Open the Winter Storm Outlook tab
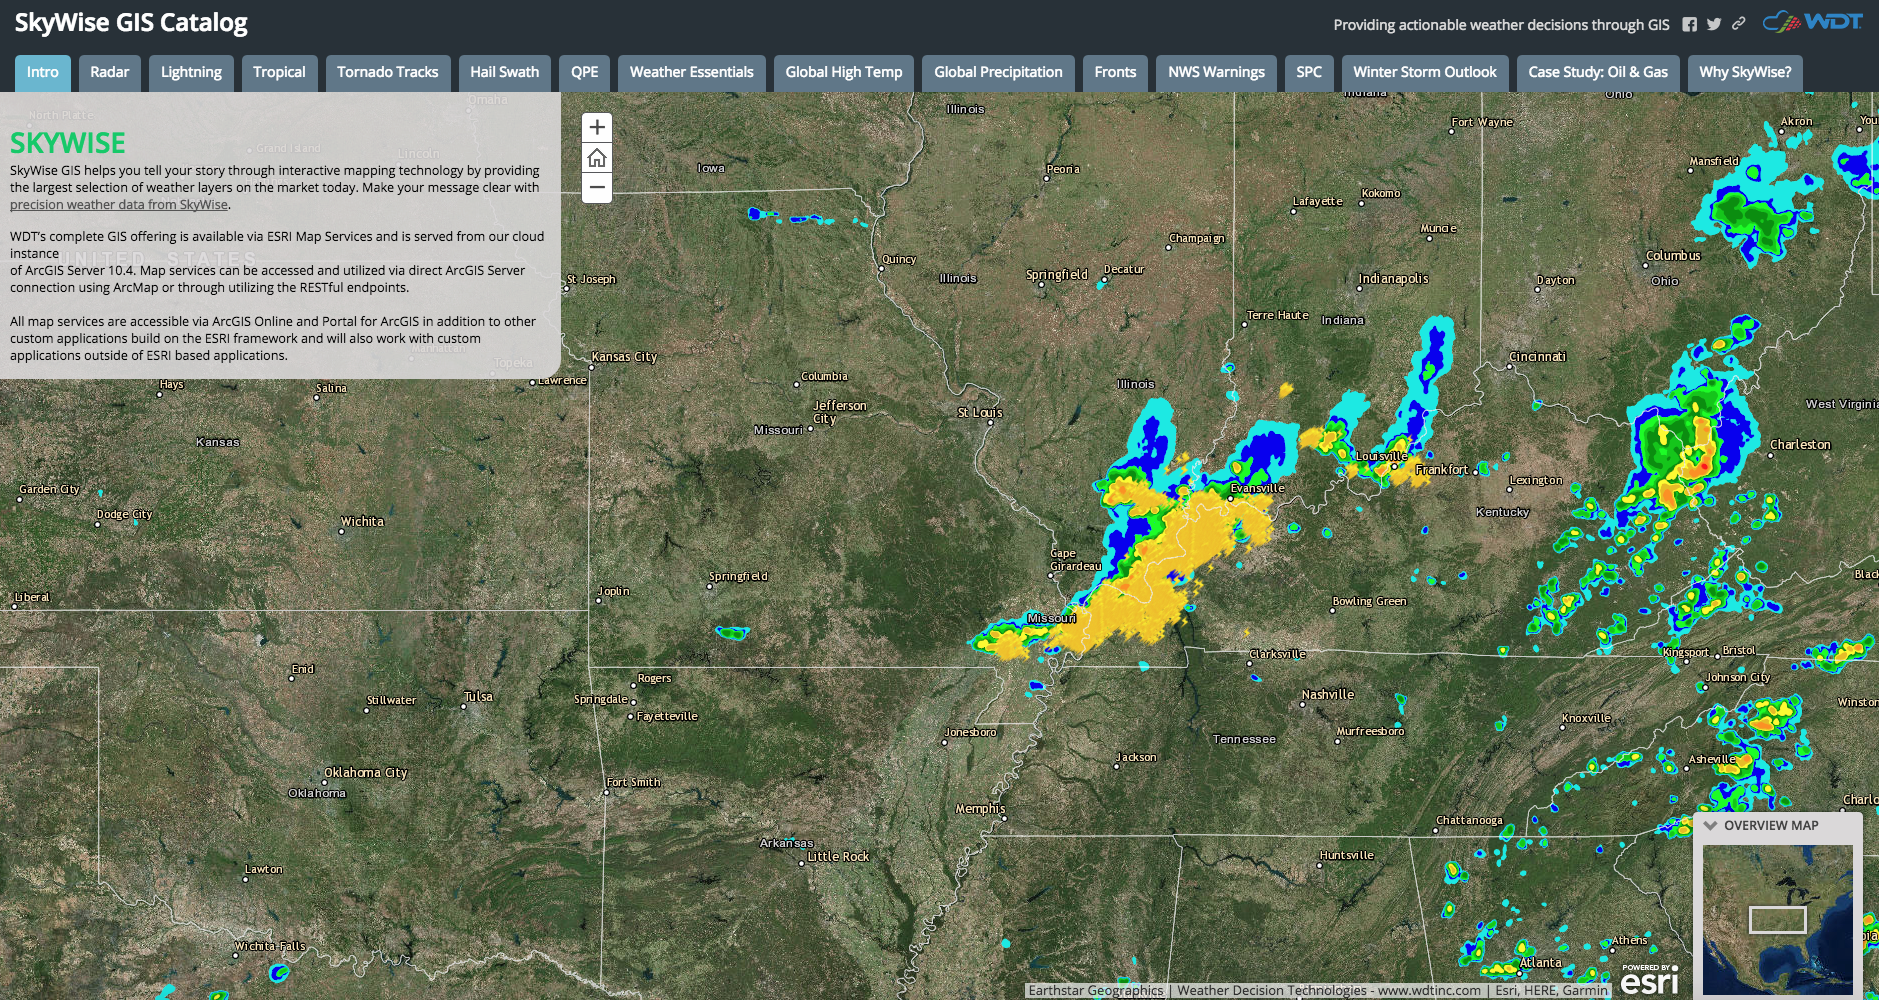Viewport: 1879px width, 1000px height. (1424, 72)
